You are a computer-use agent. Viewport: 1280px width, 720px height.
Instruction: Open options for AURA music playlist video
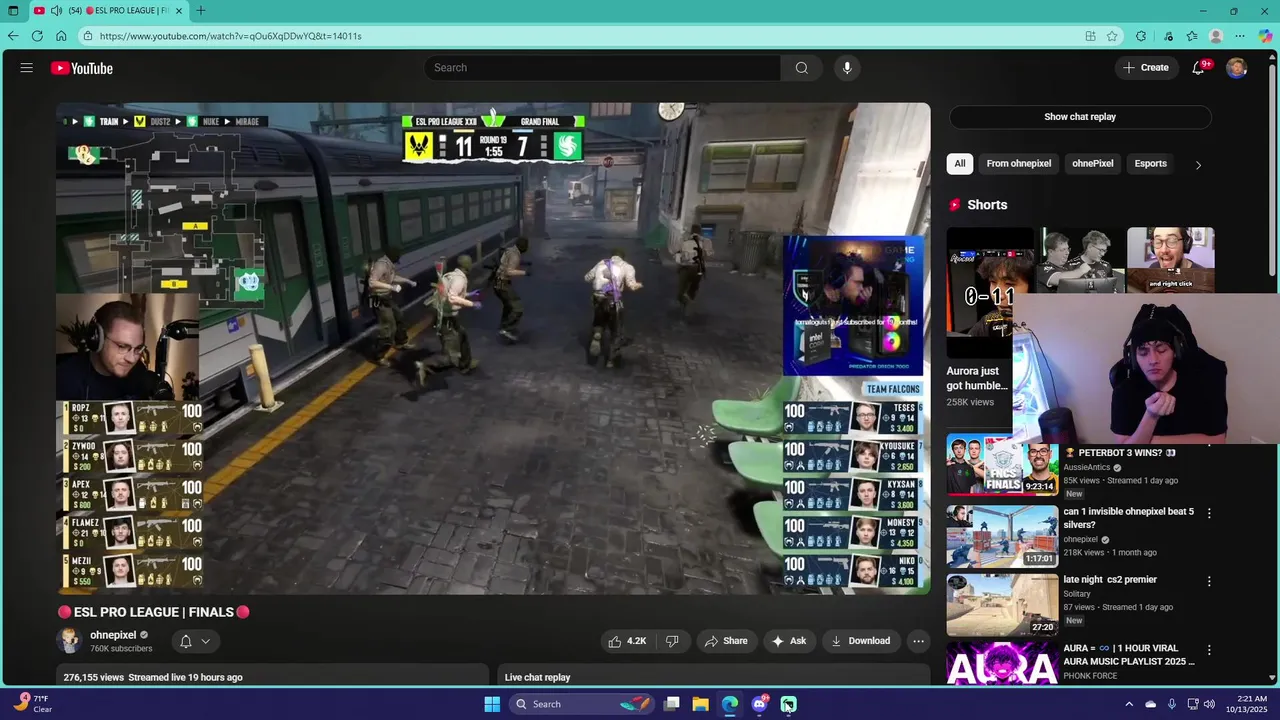pyautogui.click(x=1209, y=650)
